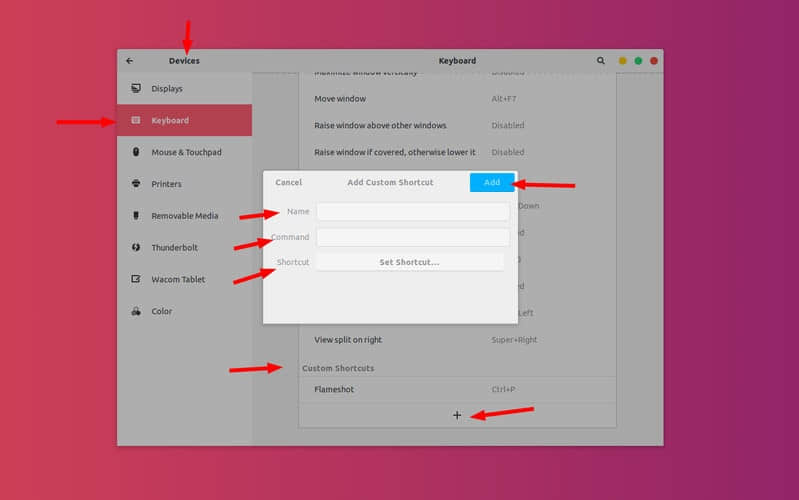
Task: Click the Color icon in sidebar
Action: pos(136,311)
